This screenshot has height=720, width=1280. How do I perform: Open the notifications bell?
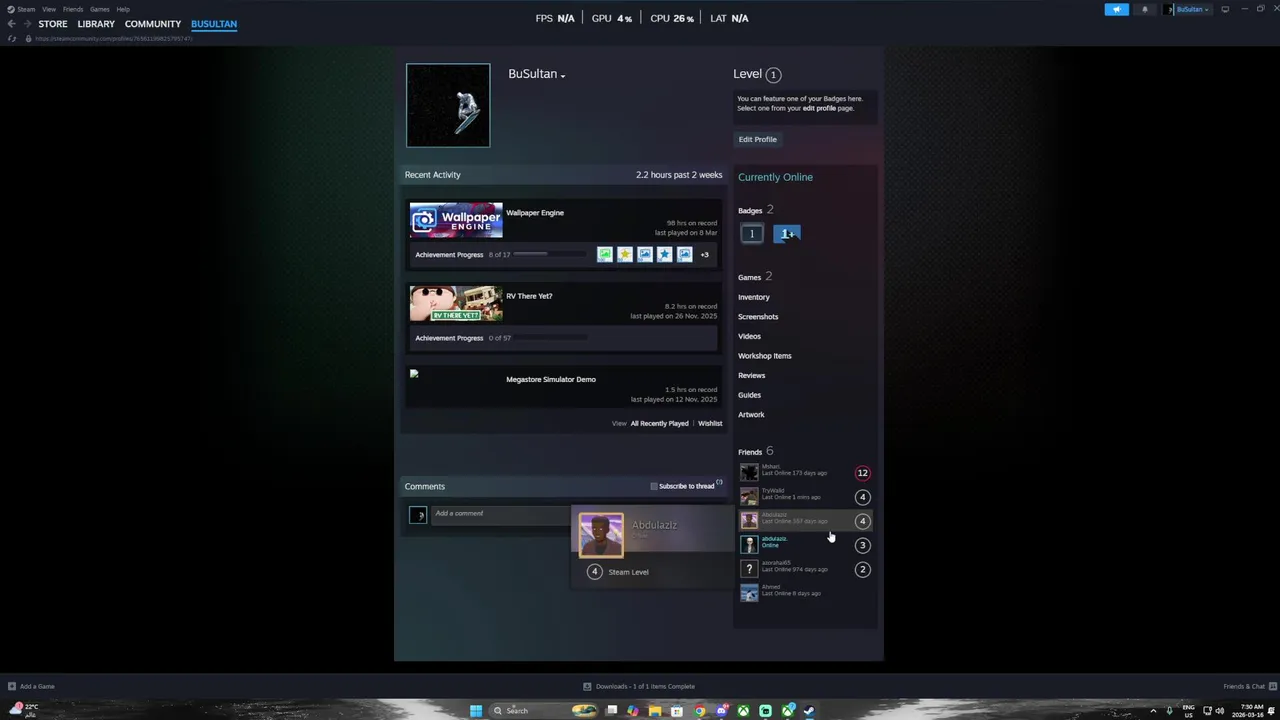[1145, 9]
